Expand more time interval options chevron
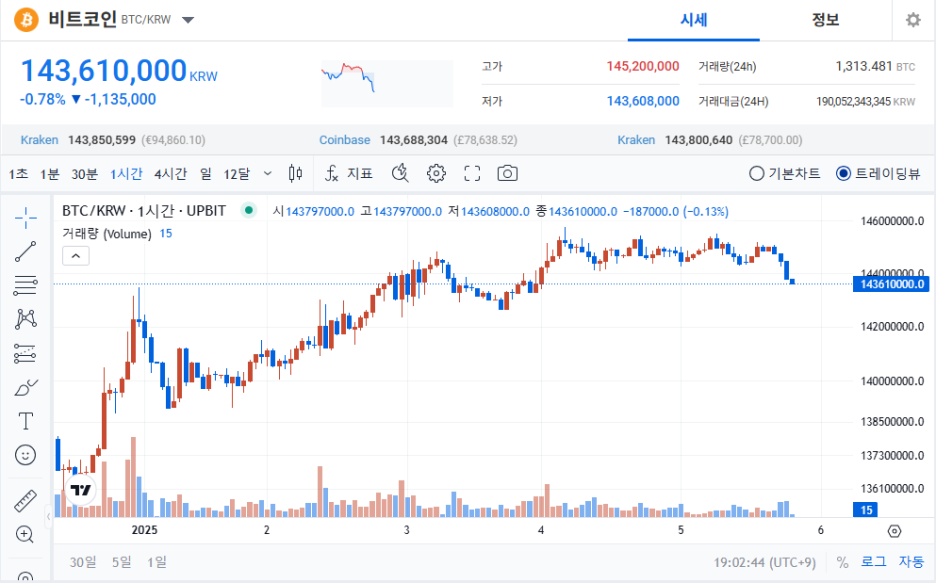The image size is (936, 583). click(x=267, y=174)
